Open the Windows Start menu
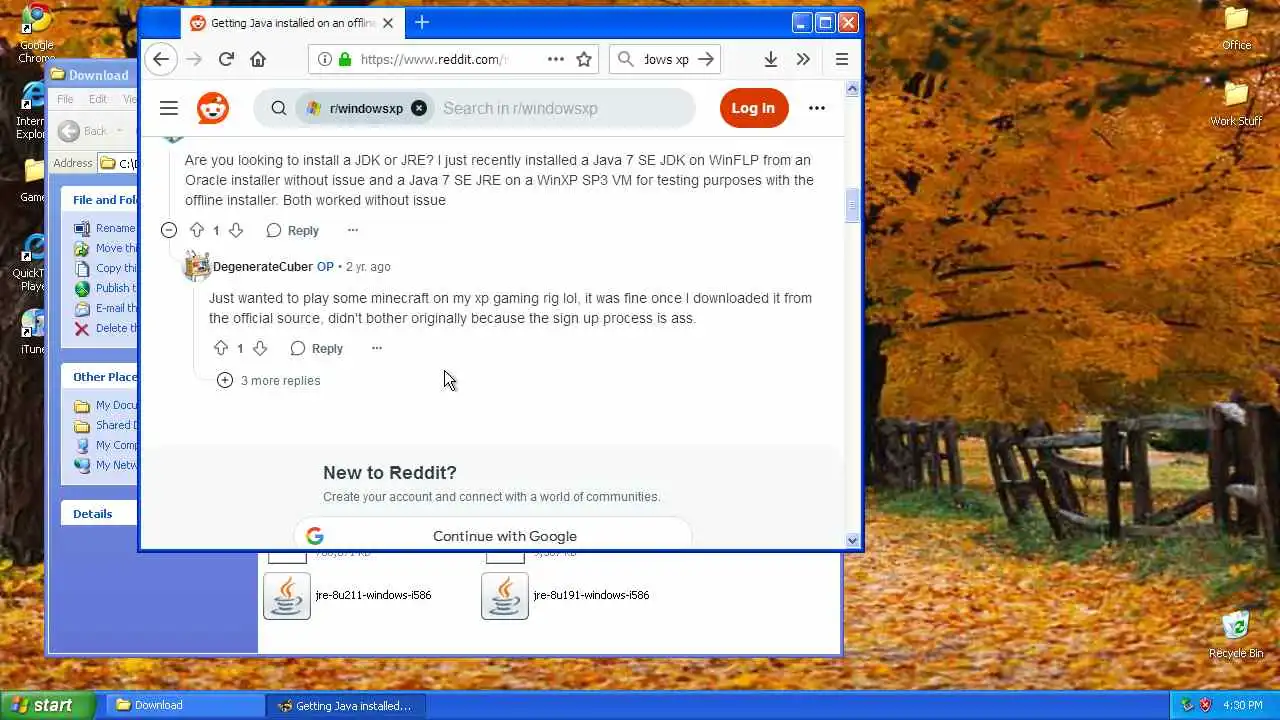Screen dimensions: 1280x720 click(47, 705)
